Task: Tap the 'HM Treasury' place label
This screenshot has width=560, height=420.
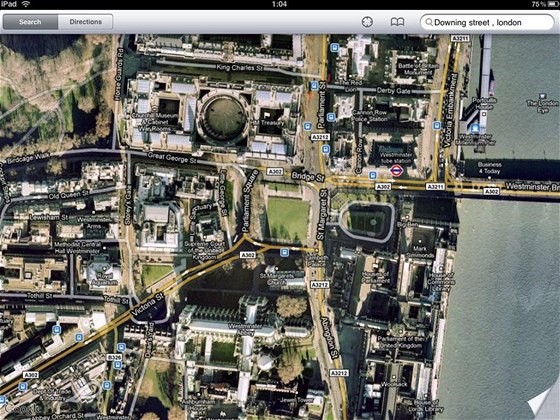Action: pos(268,123)
